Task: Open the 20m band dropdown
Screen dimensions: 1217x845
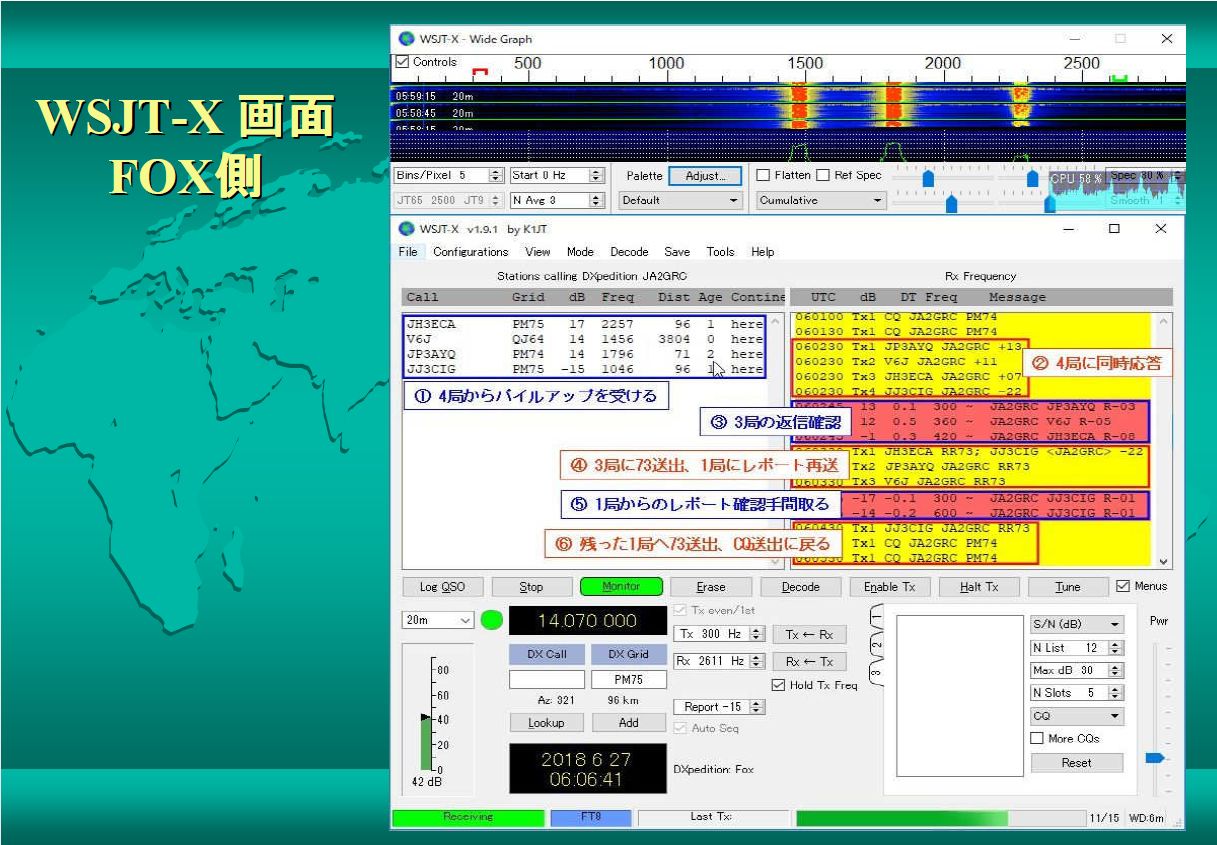Action: click(x=438, y=620)
